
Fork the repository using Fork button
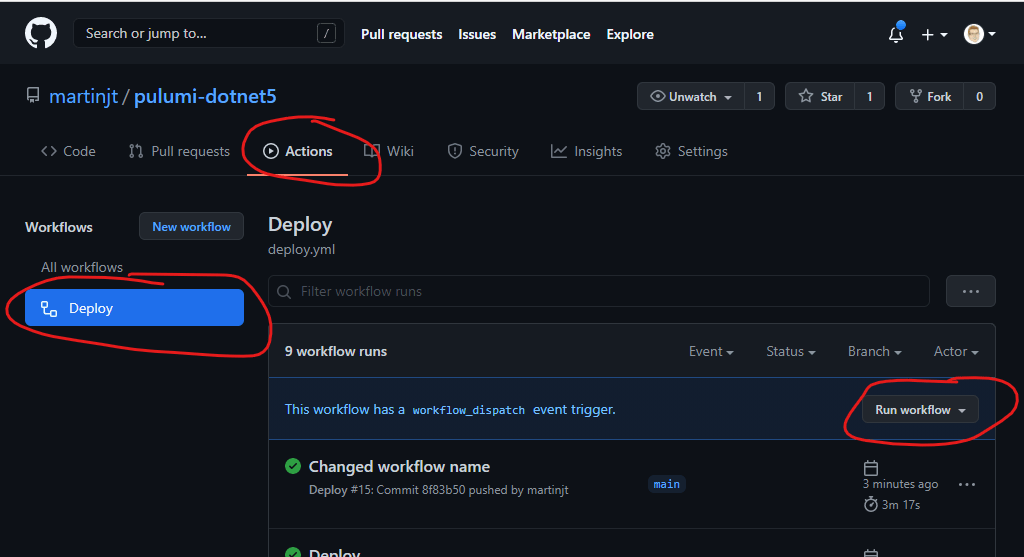point(929,96)
